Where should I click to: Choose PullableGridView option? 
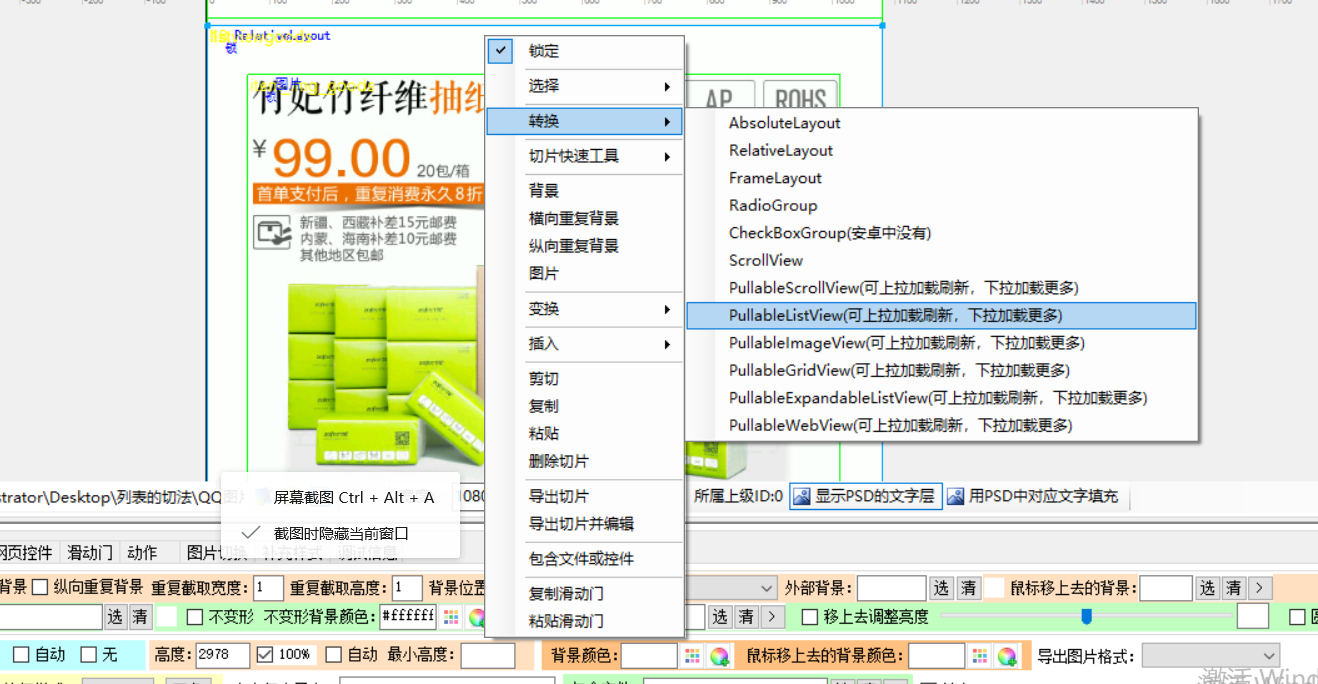click(941, 370)
